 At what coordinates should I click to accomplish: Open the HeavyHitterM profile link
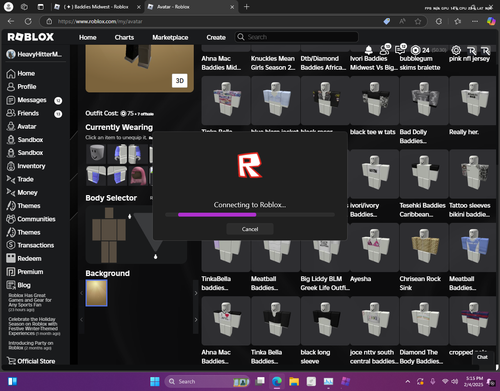click(x=35, y=54)
